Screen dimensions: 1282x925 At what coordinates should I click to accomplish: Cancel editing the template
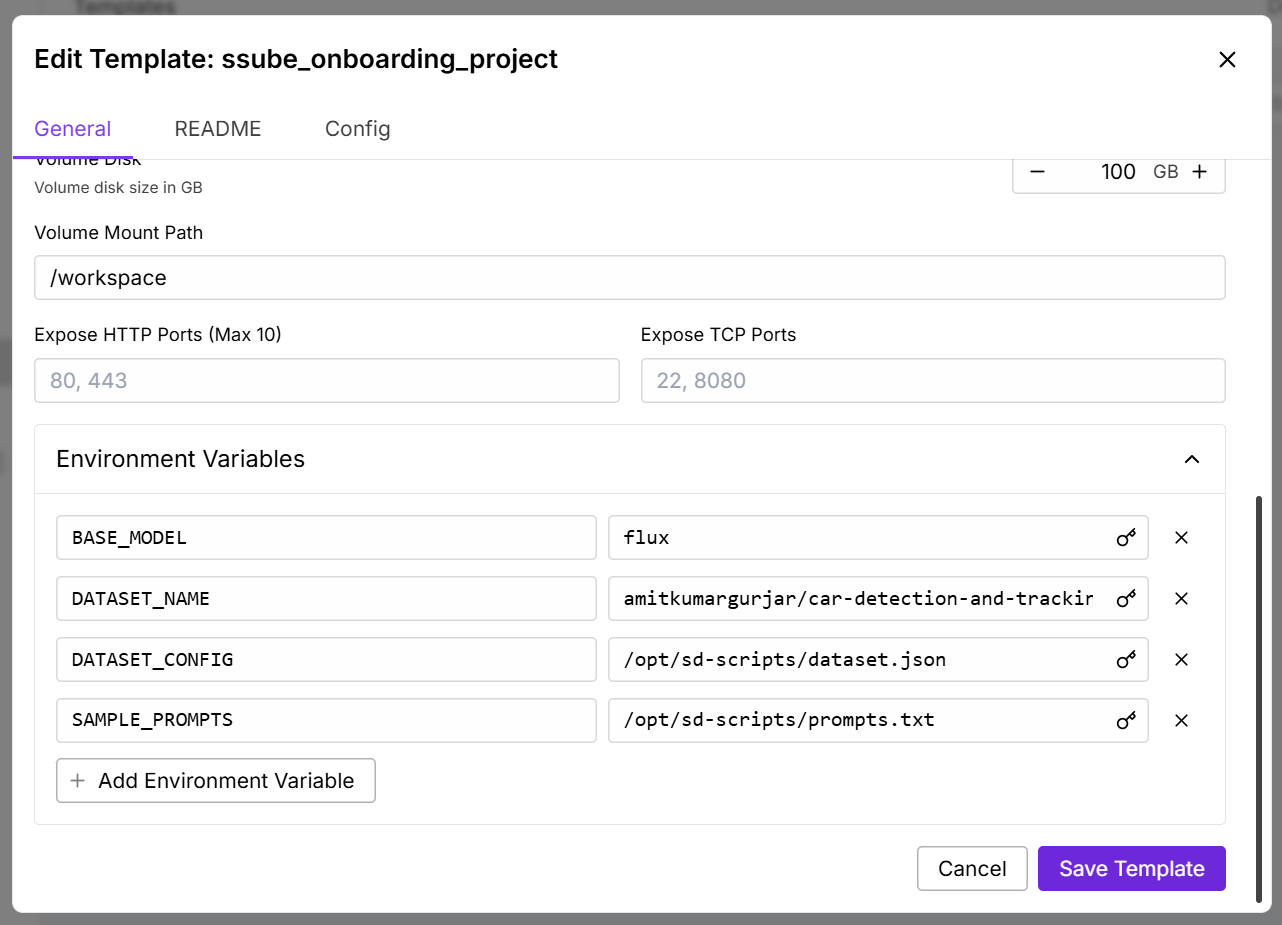971,869
